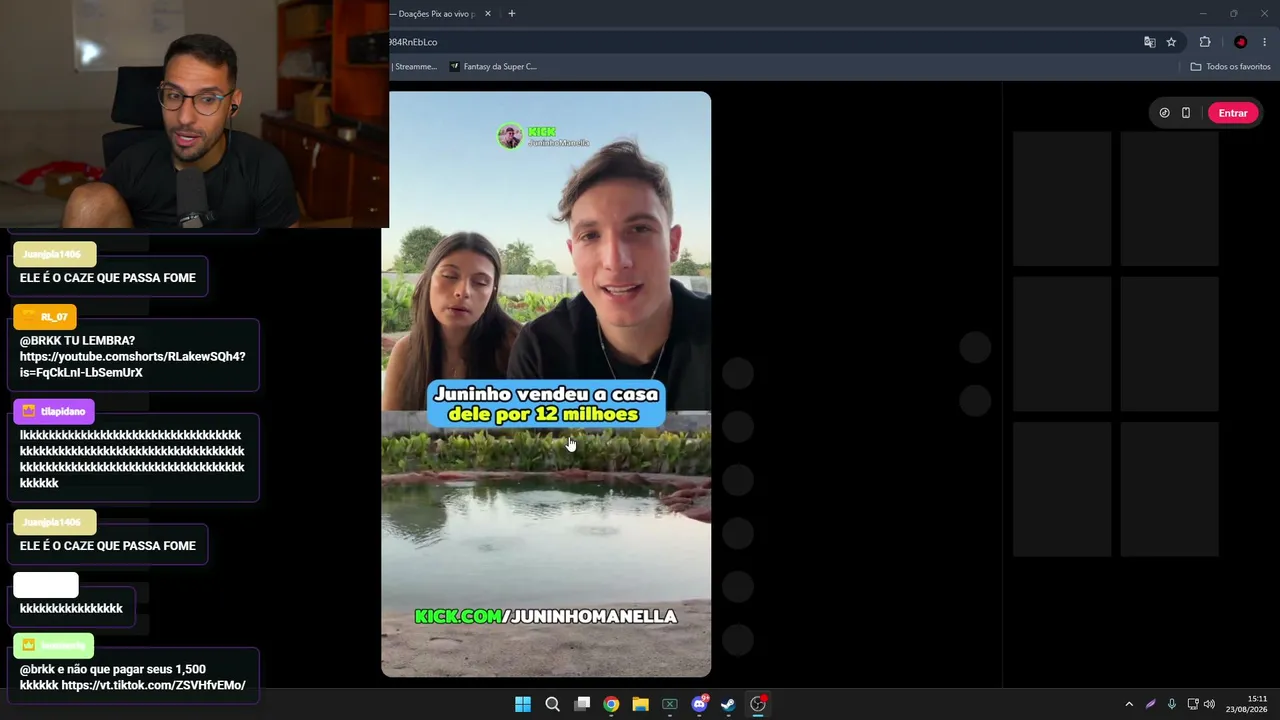Viewport: 1280px width, 720px height.
Task: Close the Doações Pix ao vivo tab
Action: [487, 14]
